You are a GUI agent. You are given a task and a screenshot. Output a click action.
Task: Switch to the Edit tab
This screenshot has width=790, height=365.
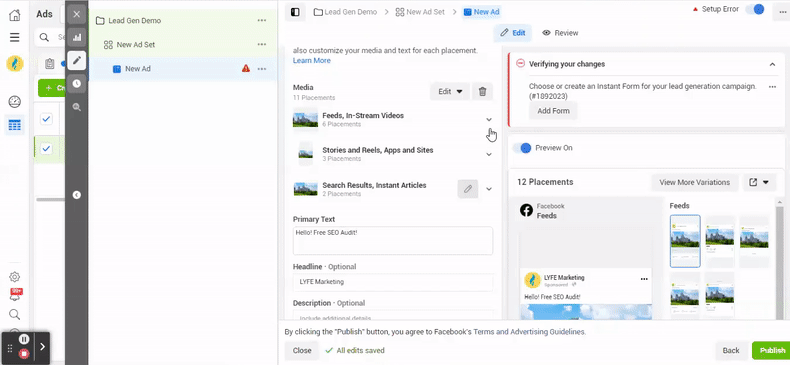[513, 33]
